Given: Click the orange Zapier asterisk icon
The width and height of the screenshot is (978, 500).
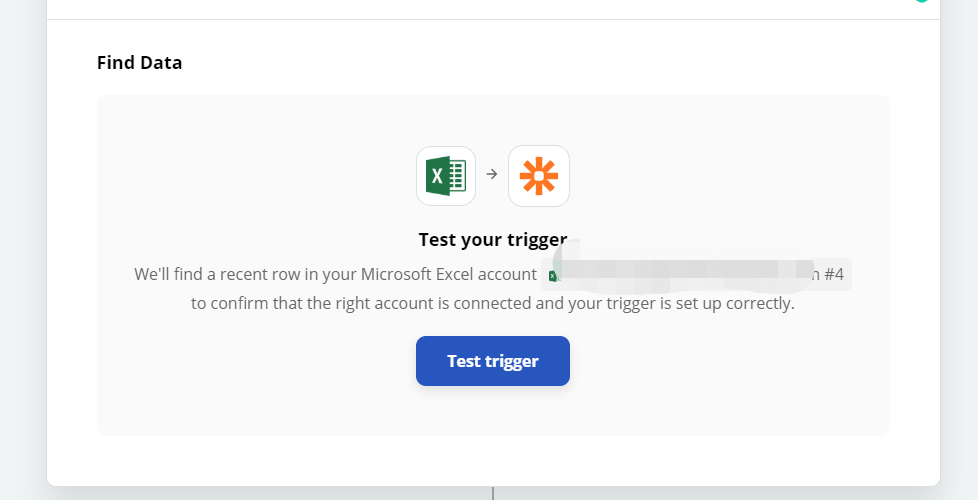Looking at the screenshot, I should [539, 176].
